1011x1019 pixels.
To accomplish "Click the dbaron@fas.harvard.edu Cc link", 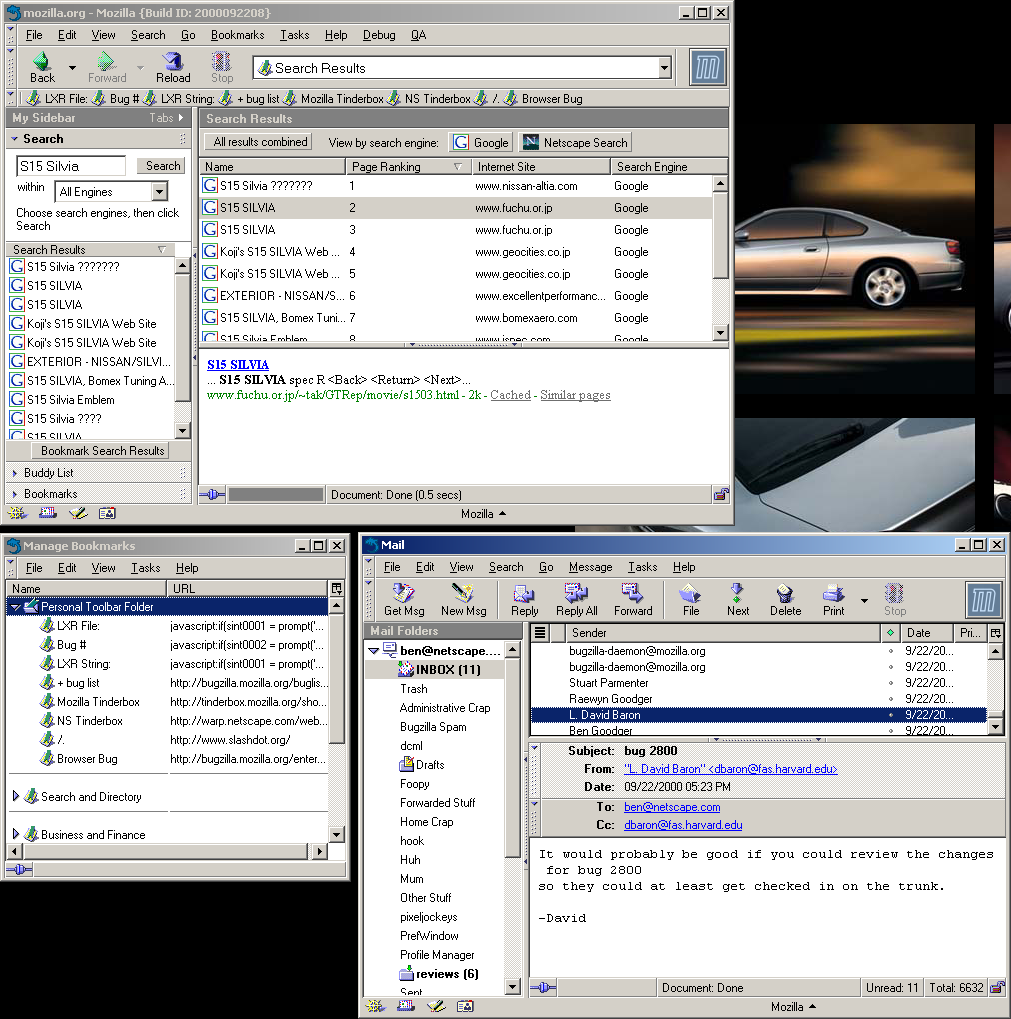I will pos(683,825).
